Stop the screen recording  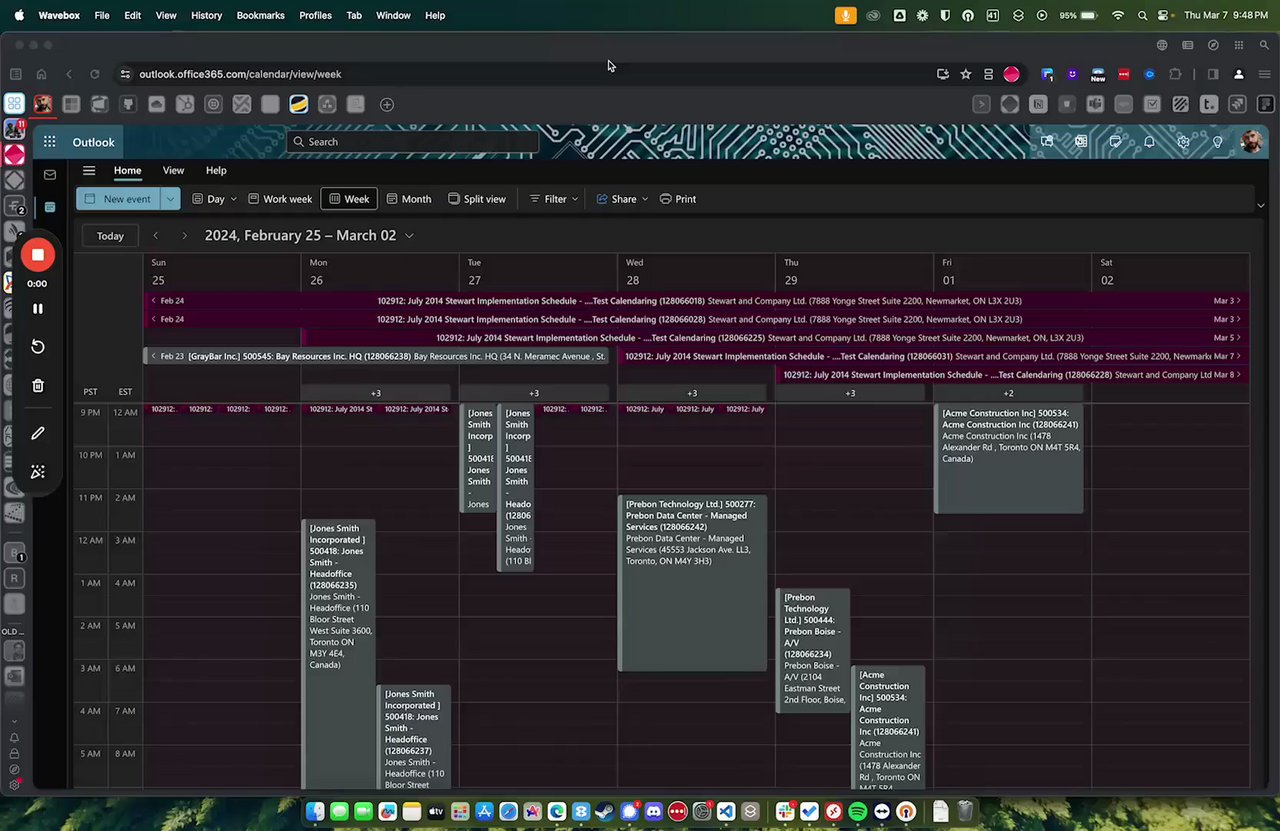pyautogui.click(x=38, y=255)
